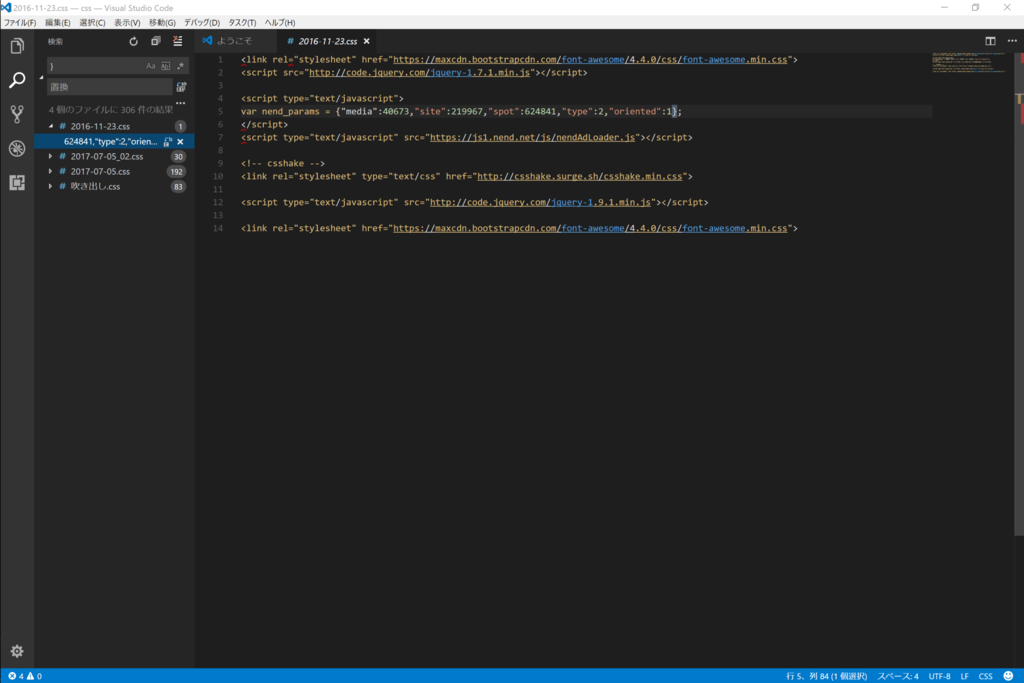
Task: Toggle Use Regular Expression in search
Action: (180, 66)
